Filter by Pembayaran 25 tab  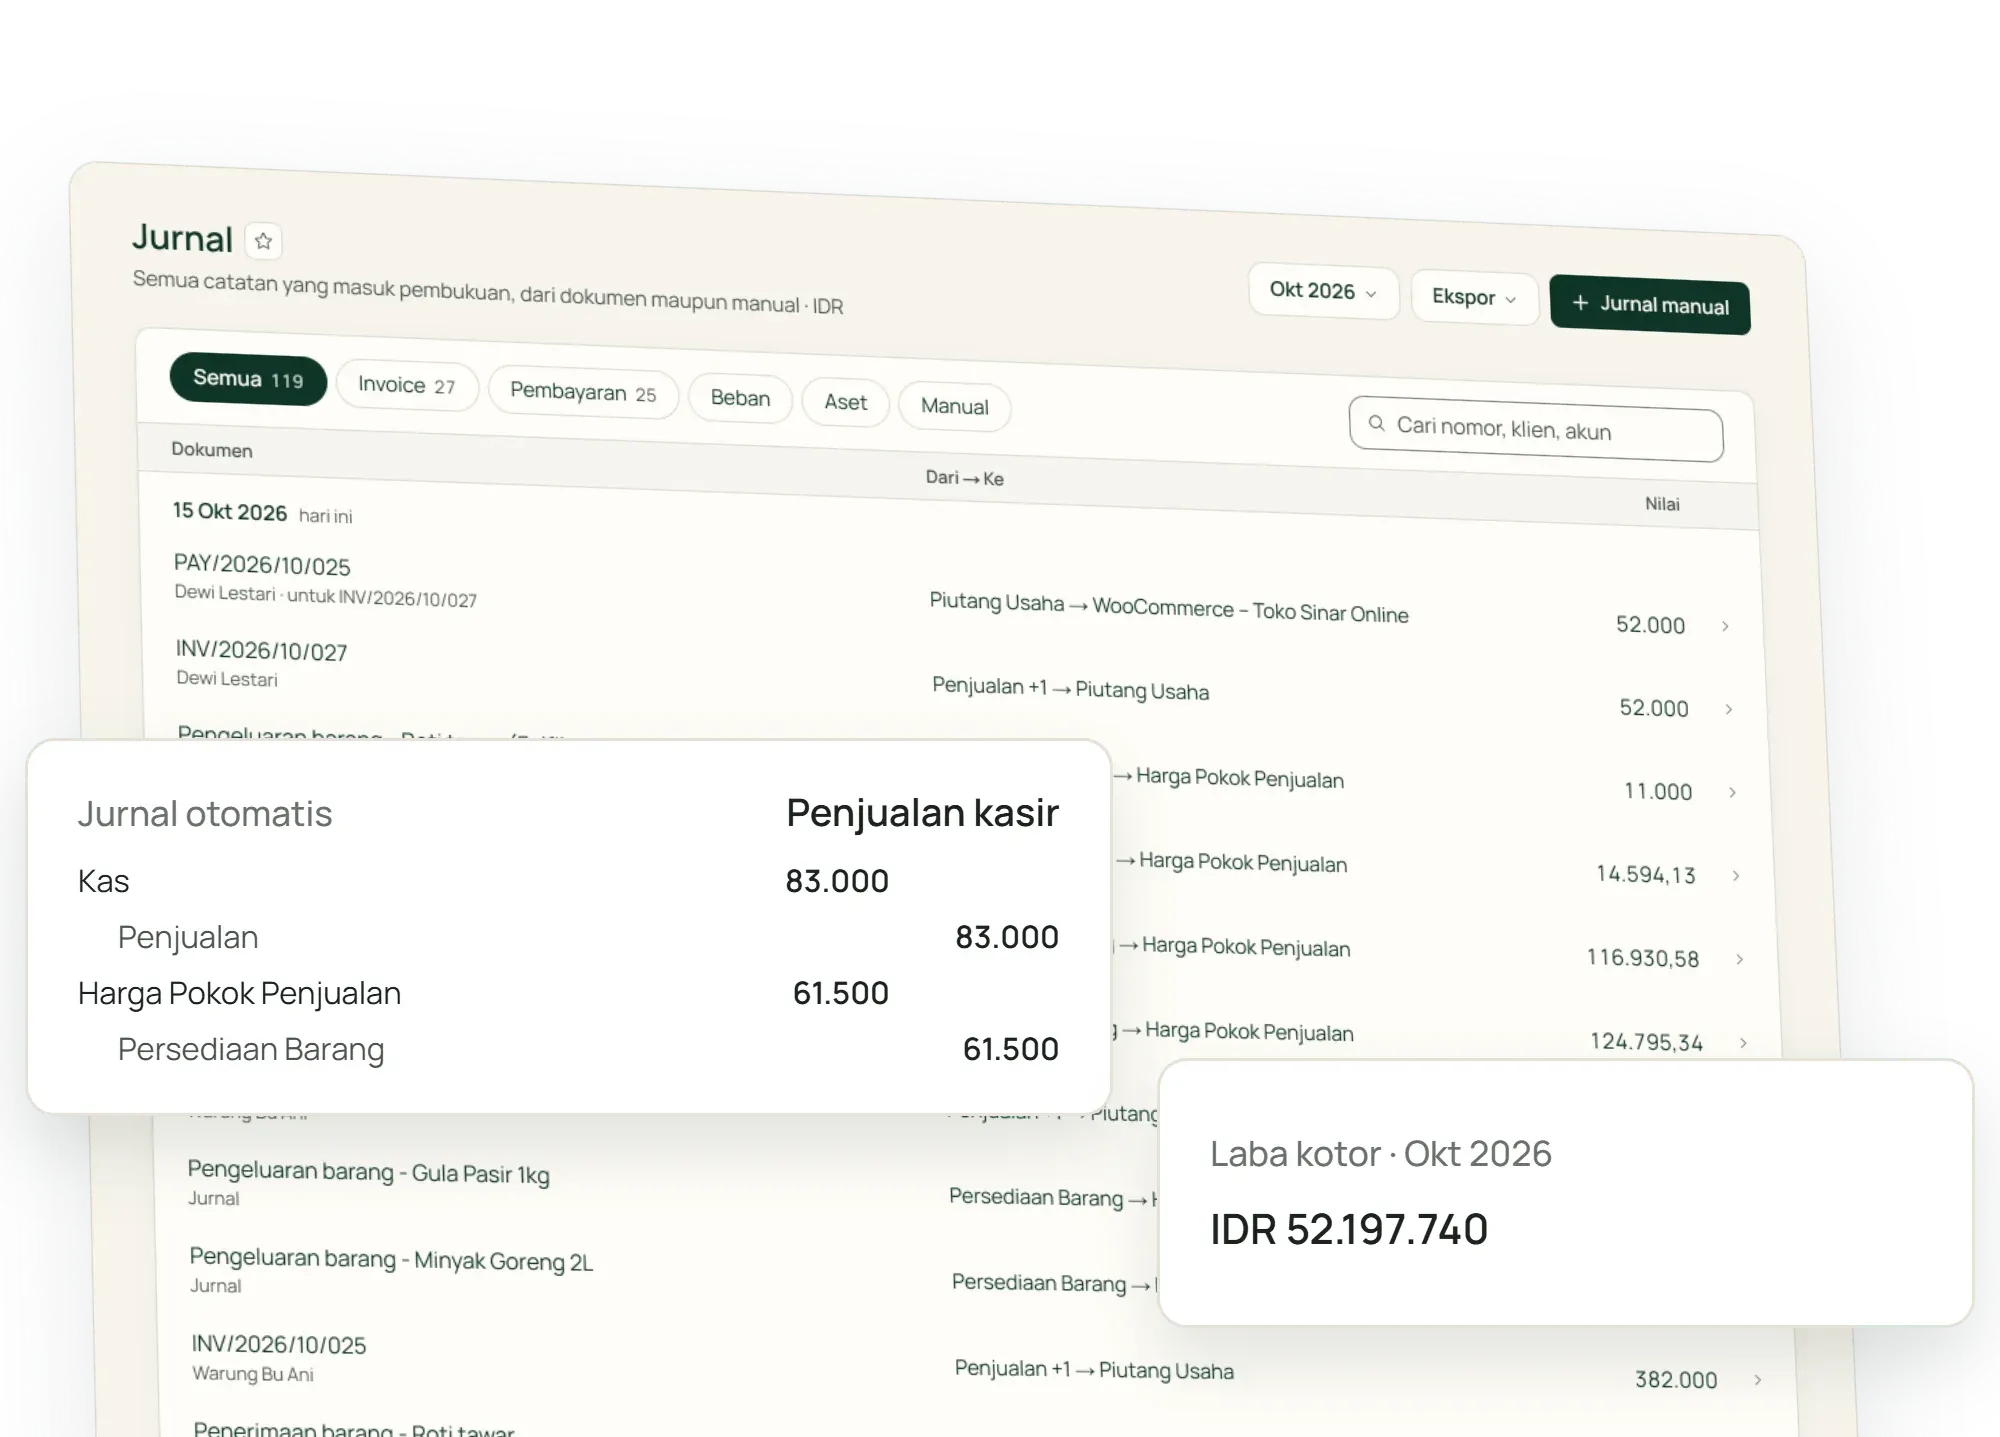pos(583,392)
